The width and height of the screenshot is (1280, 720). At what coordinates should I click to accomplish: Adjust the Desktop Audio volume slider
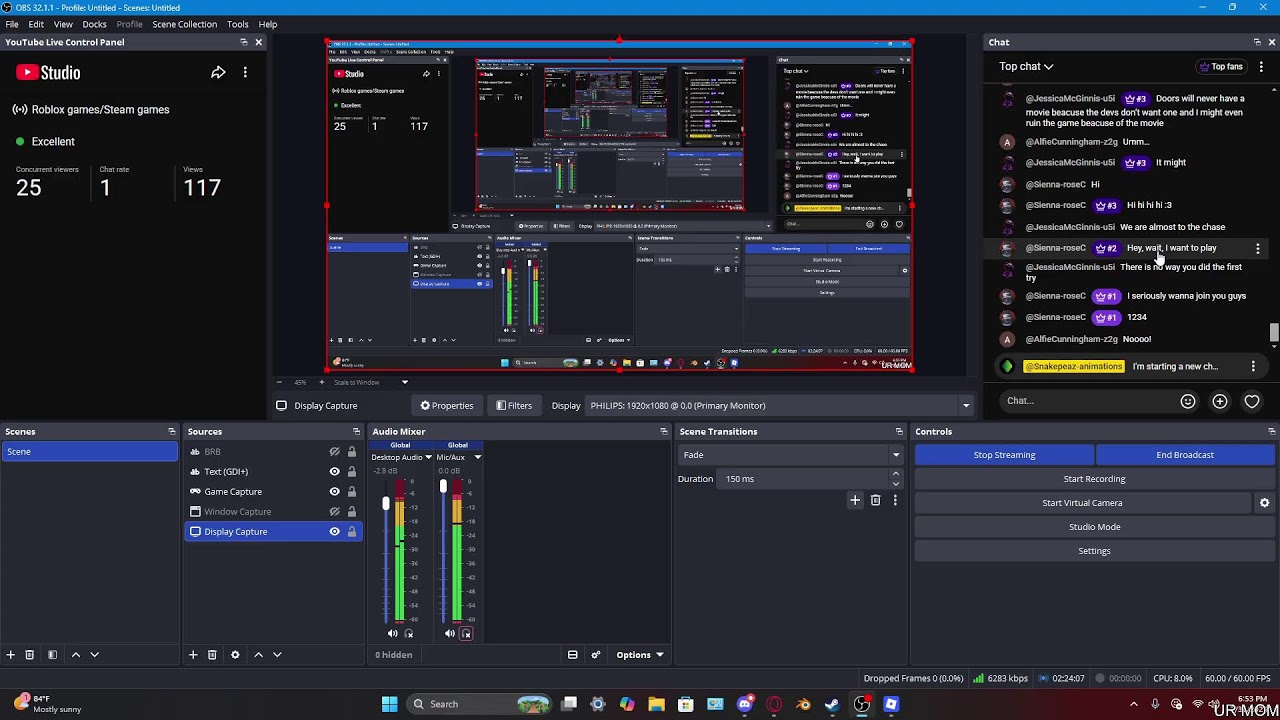pos(386,504)
